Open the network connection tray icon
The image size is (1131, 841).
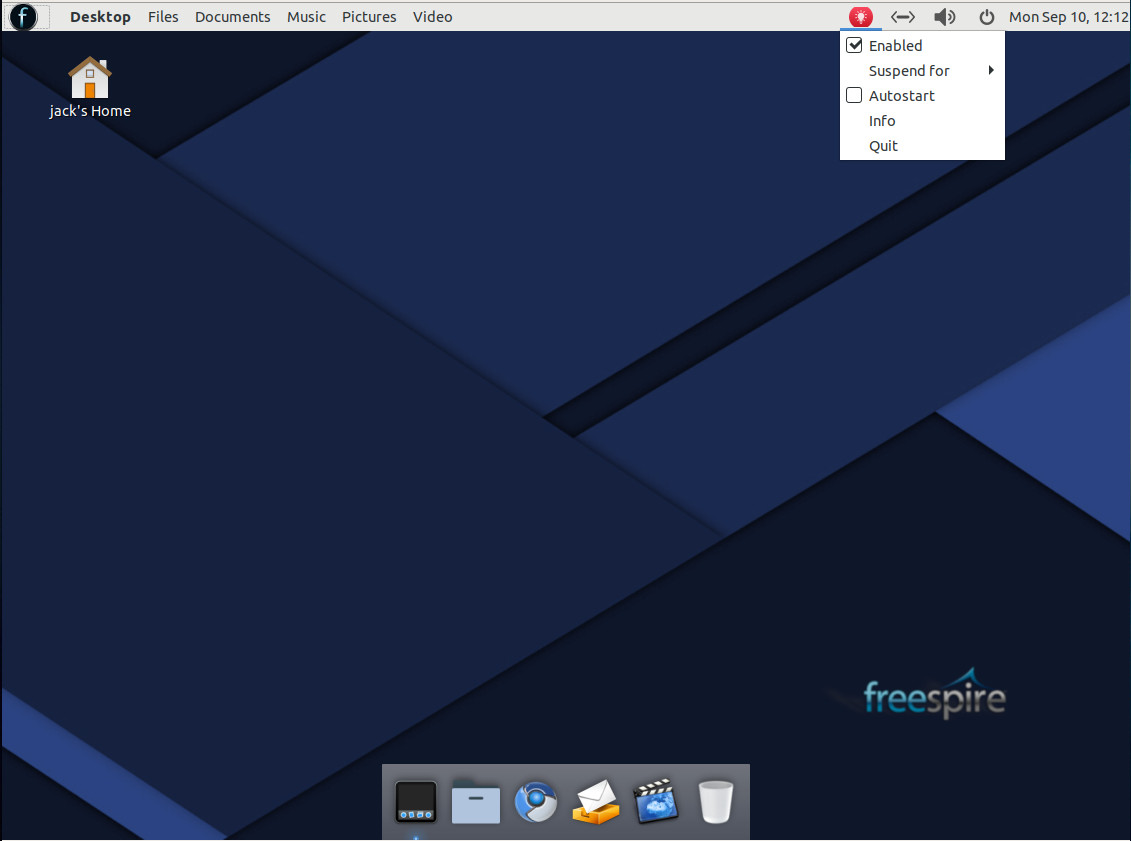[902, 17]
